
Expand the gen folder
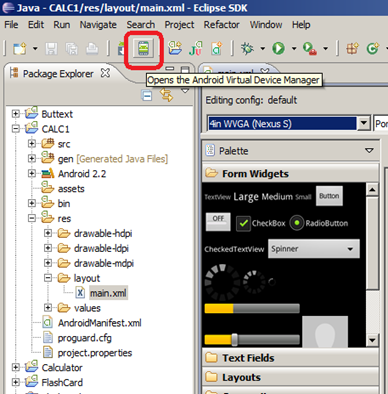pos(32,159)
